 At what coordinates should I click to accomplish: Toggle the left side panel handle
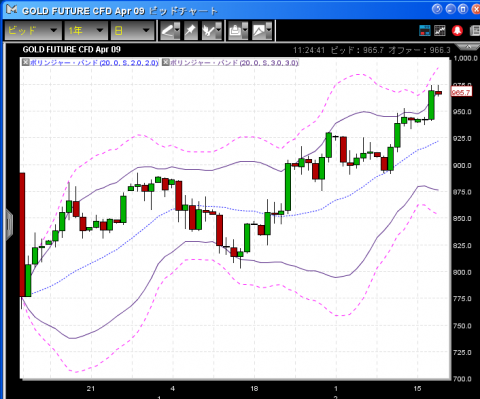(9, 225)
